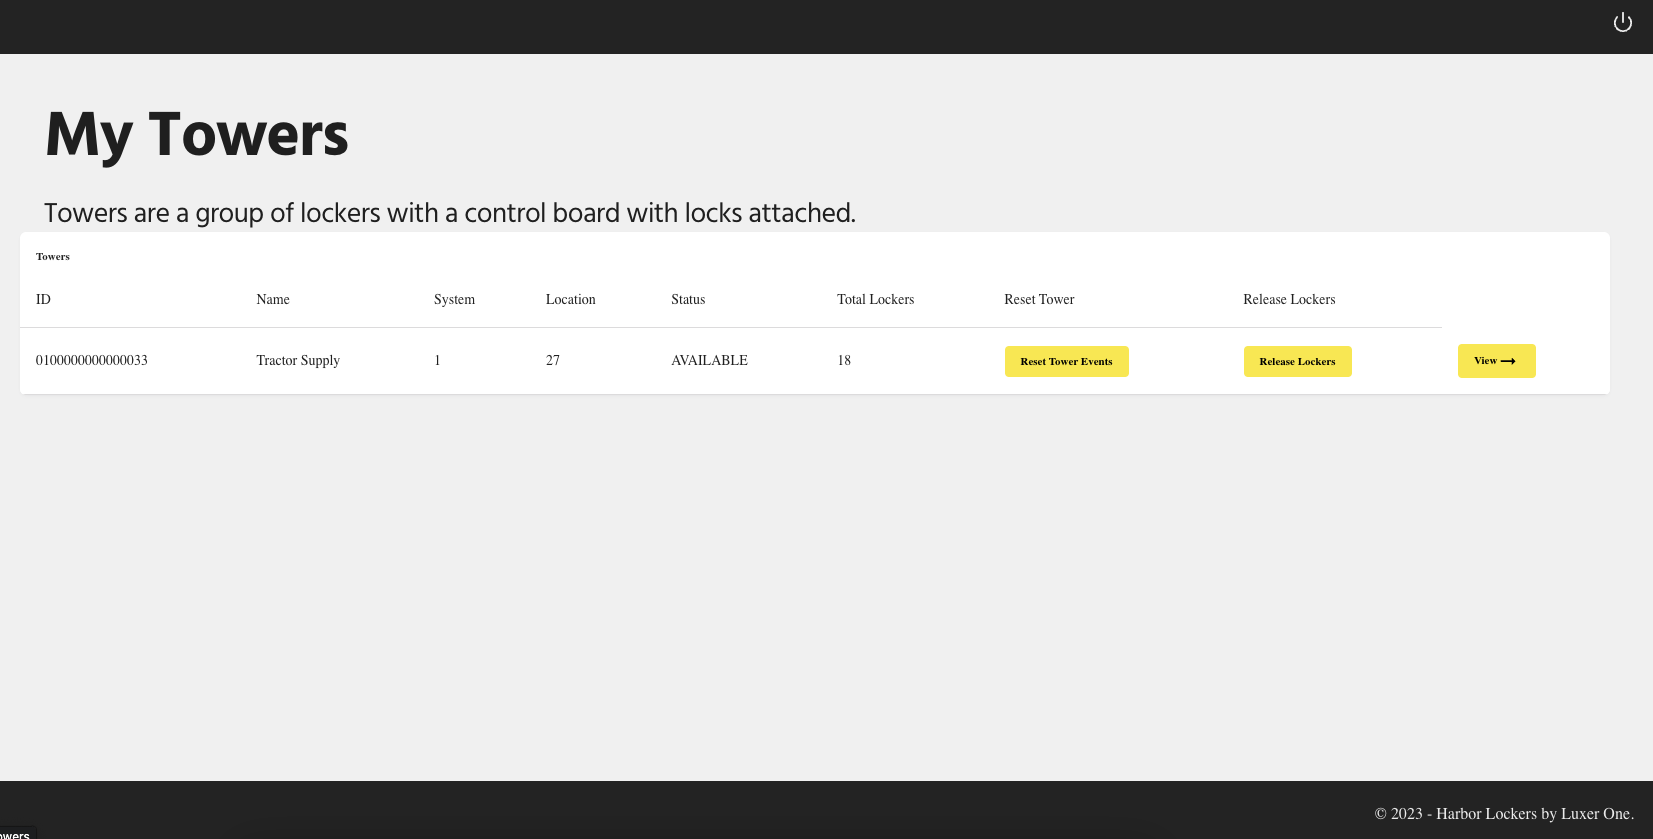Click the power logout icon
This screenshot has height=839, width=1653.
pos(1622,23)
